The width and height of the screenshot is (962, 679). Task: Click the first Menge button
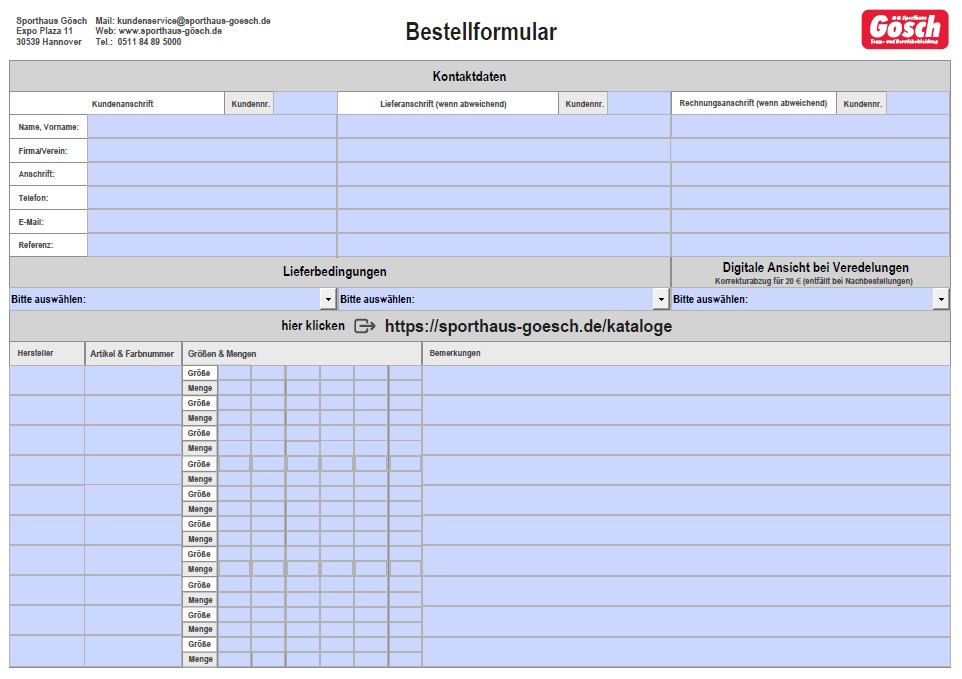click(199, 387)
